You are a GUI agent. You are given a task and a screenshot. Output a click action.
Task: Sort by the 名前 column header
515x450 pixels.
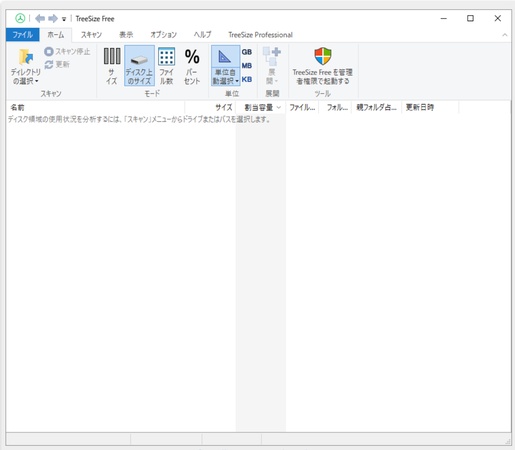click(95, 107)
